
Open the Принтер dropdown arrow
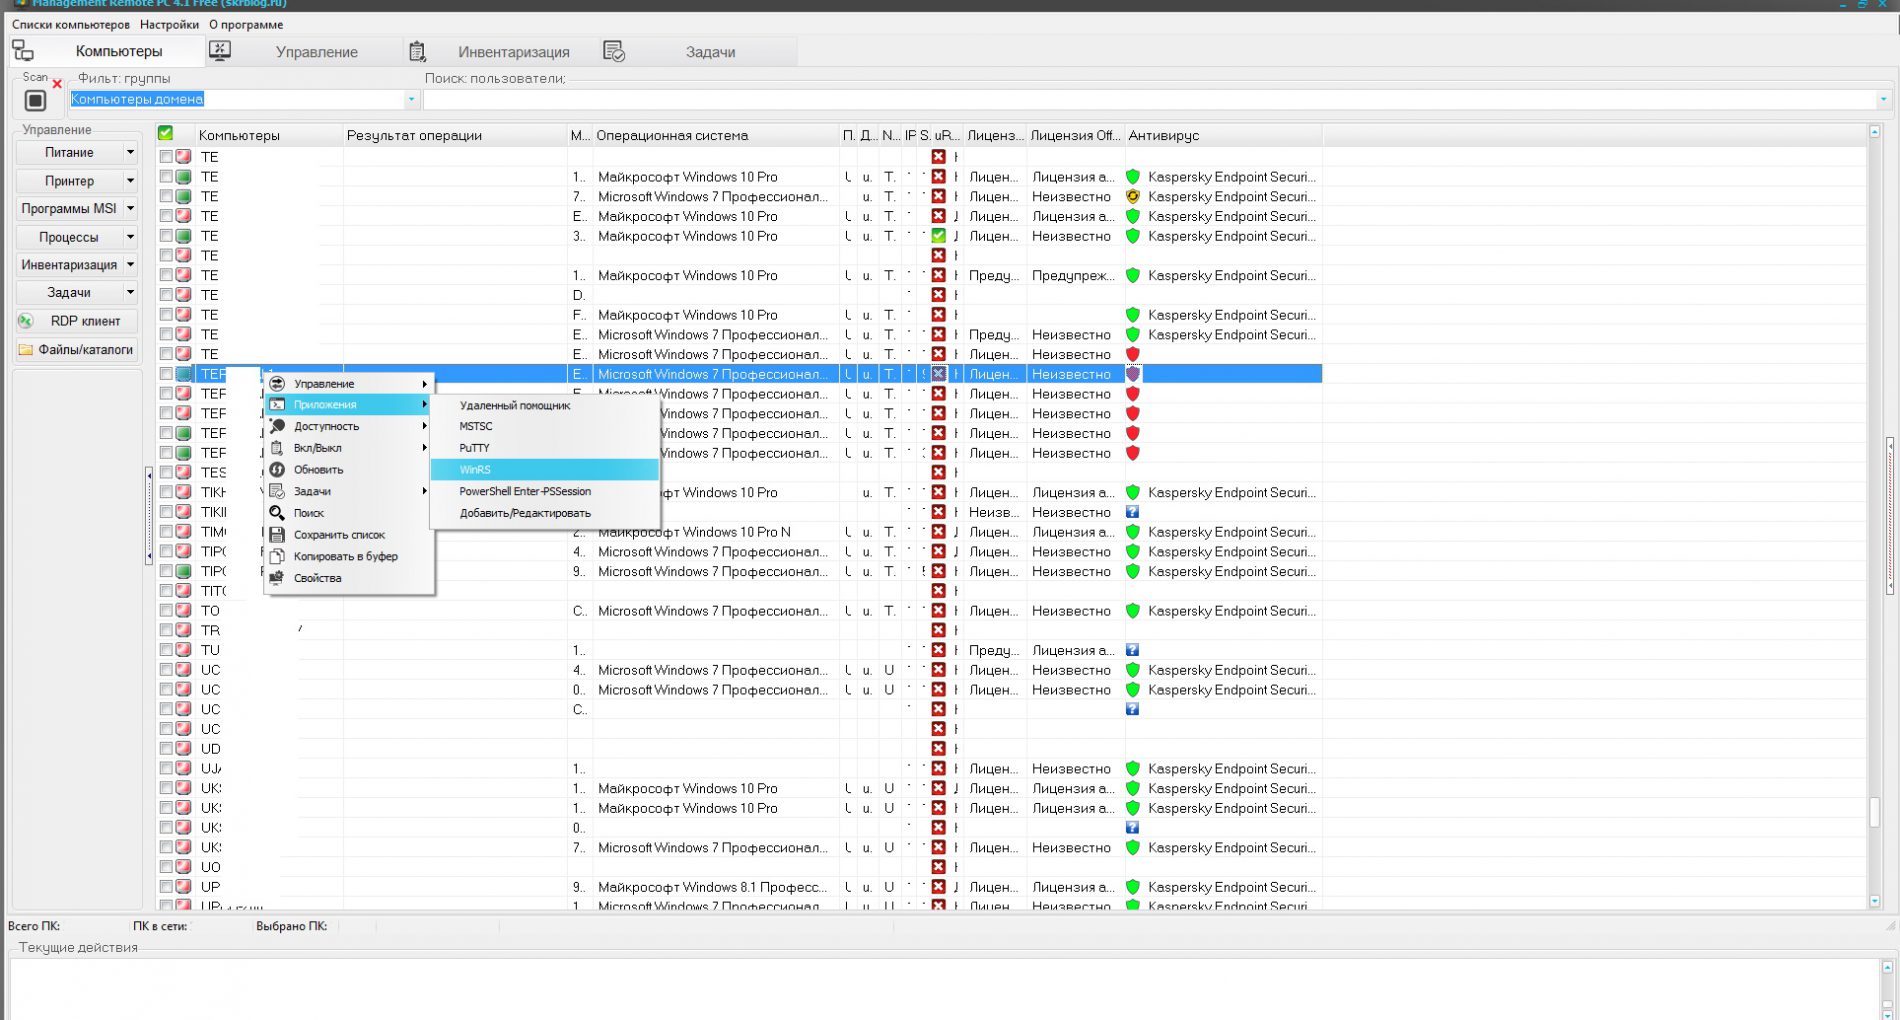point(130,181)
